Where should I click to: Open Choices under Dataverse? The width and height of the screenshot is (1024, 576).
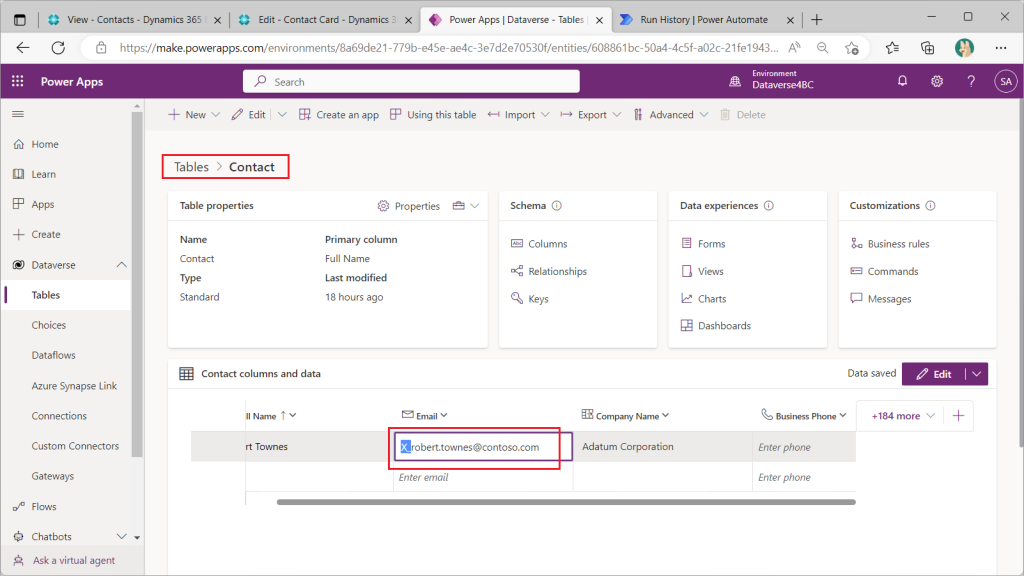point(48,325)
